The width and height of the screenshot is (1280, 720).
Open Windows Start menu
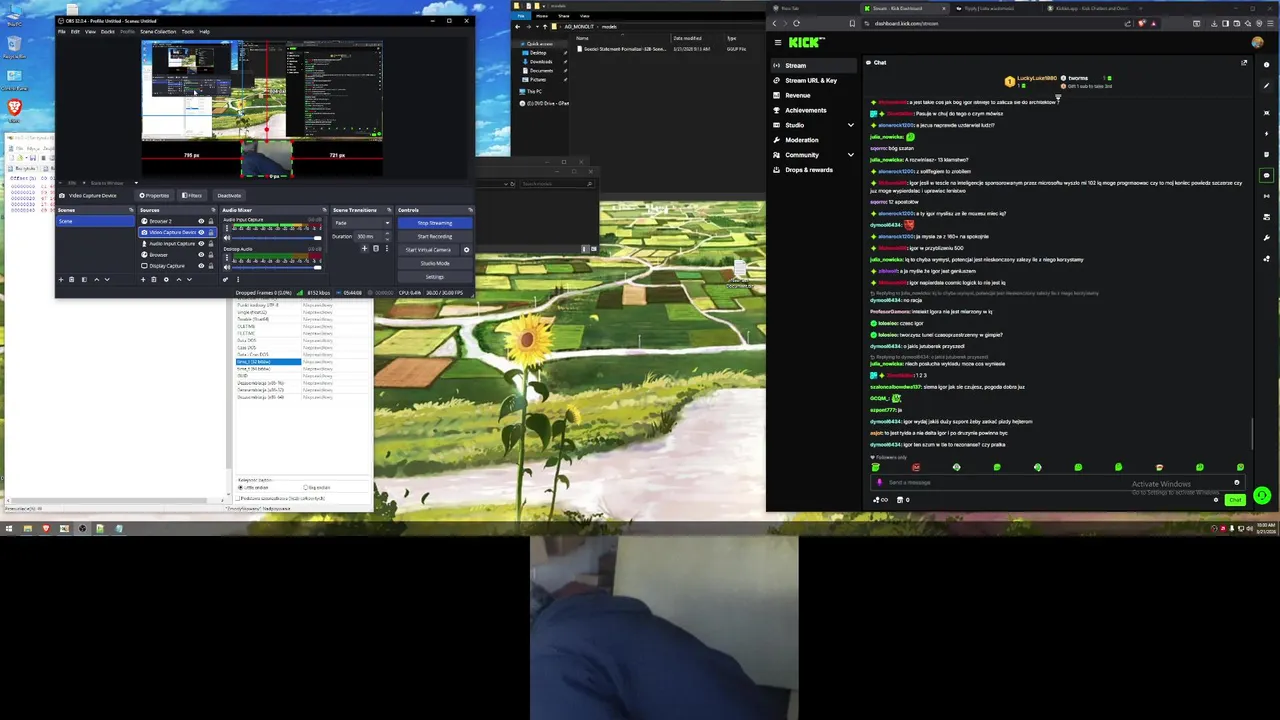9,529
